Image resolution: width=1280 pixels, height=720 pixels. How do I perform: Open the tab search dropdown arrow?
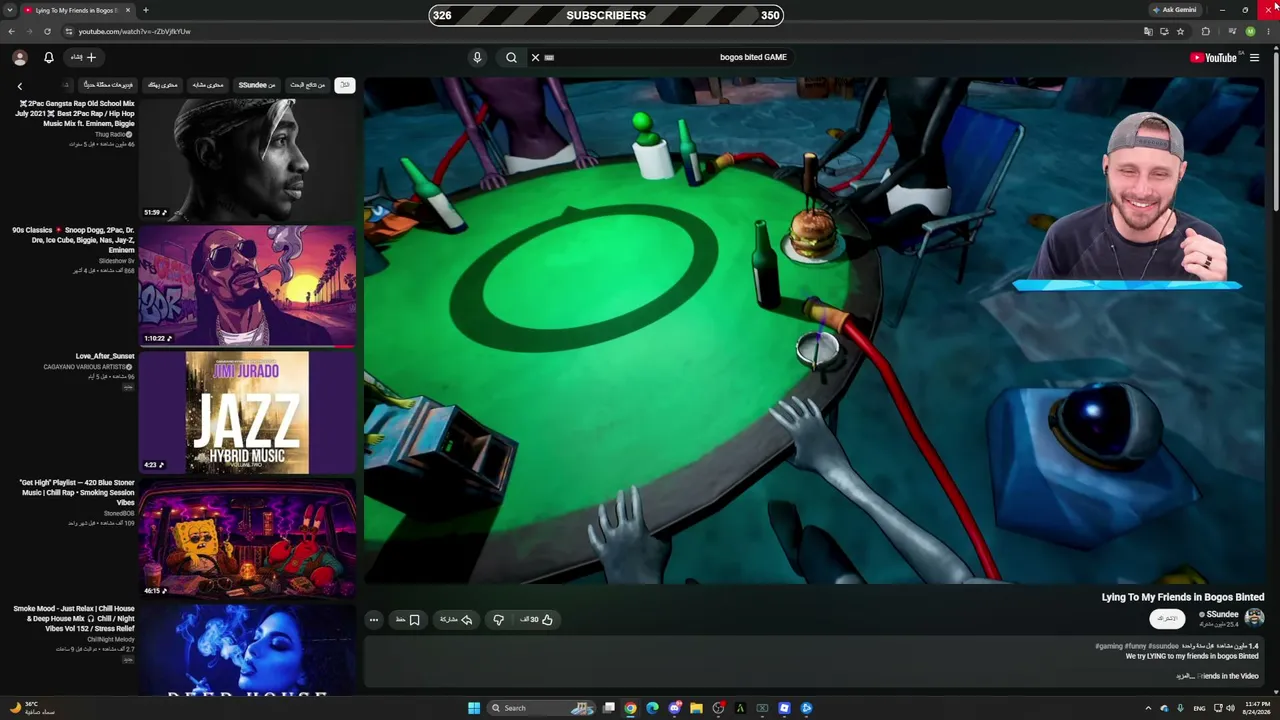[x=9, y=10]
